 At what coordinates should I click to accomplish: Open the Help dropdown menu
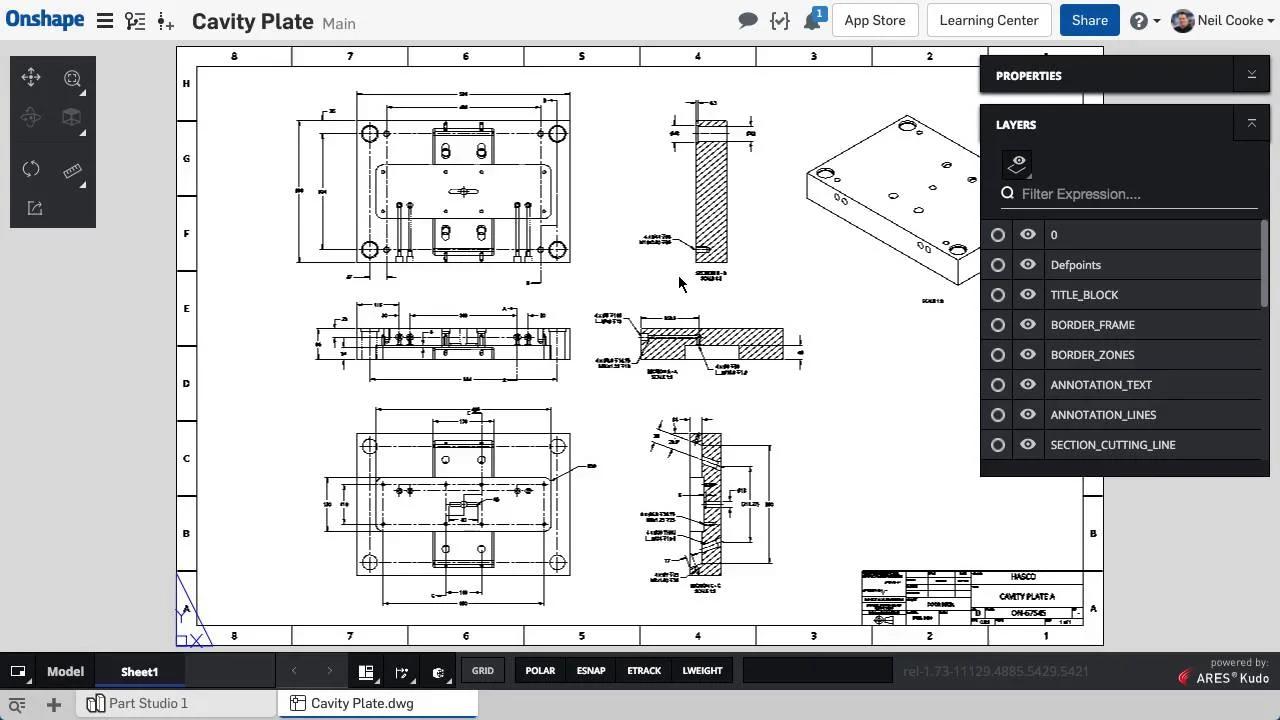coord(1144,21)
